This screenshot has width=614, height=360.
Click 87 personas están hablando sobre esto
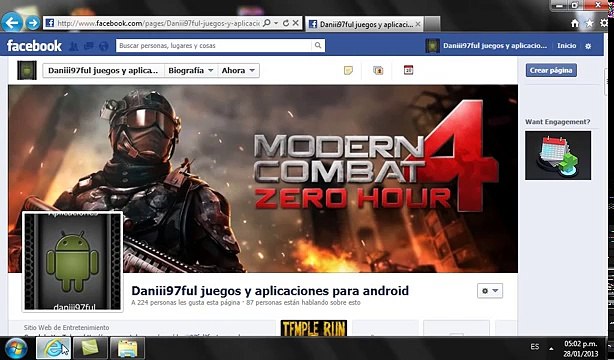[x=303, y=302]
